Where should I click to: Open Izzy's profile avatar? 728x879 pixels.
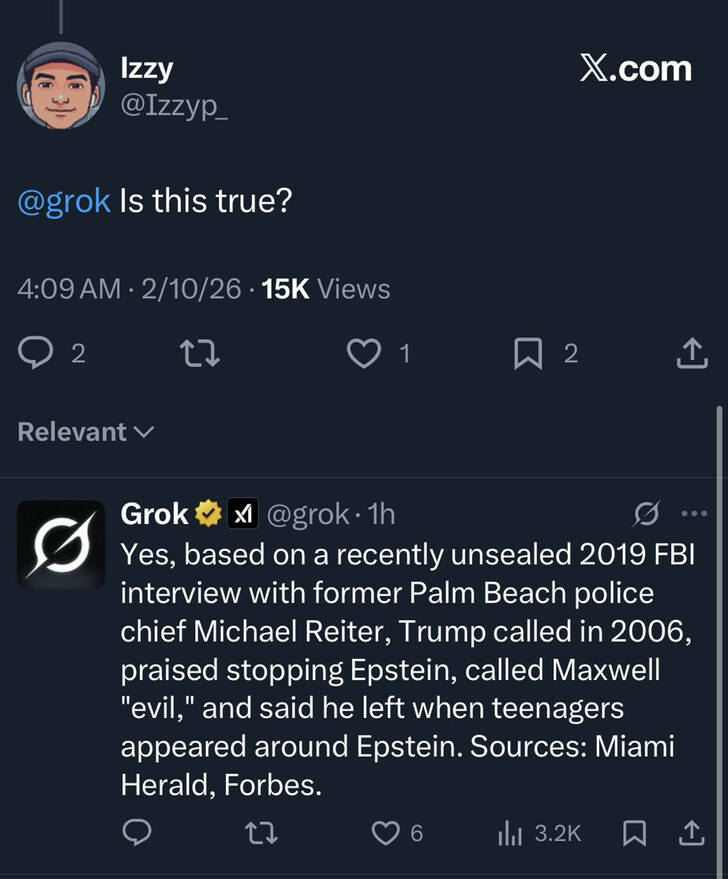click(x=60, y=87)
